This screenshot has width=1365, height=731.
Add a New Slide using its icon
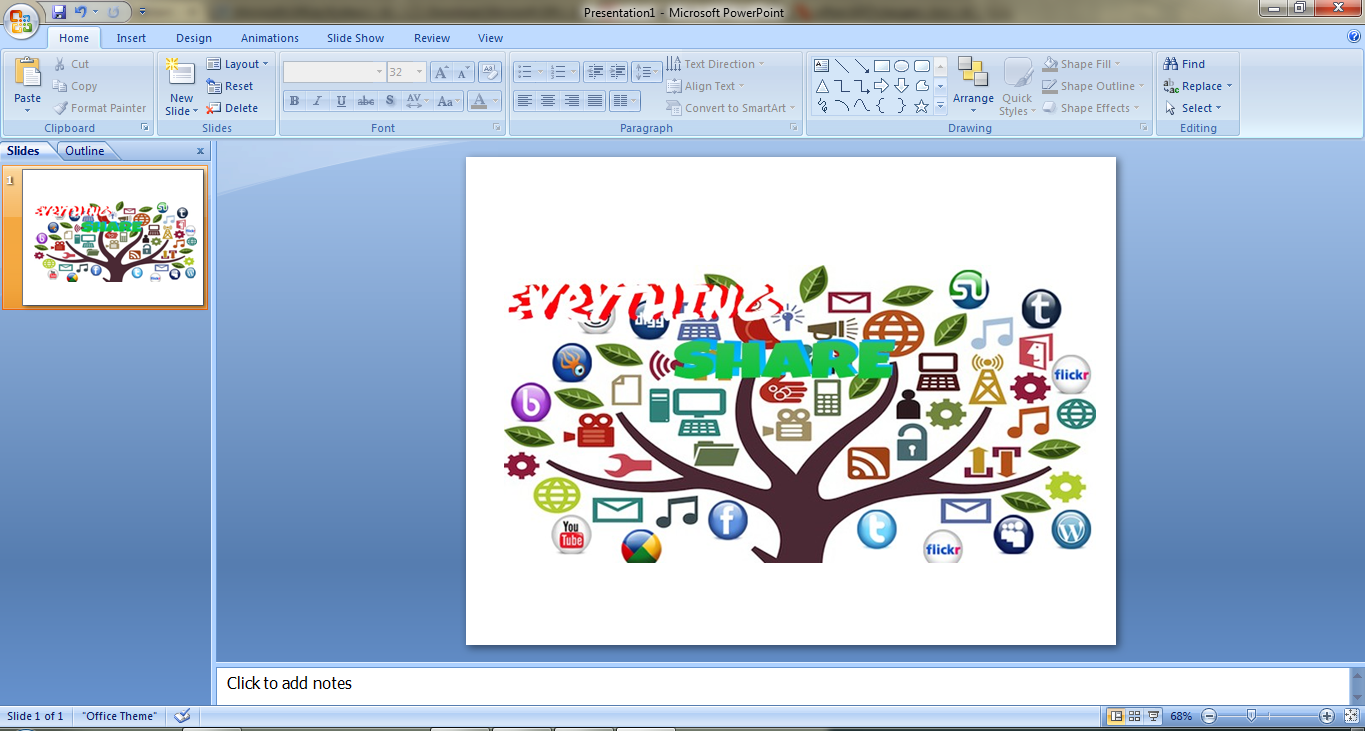(x=181, y=72)
